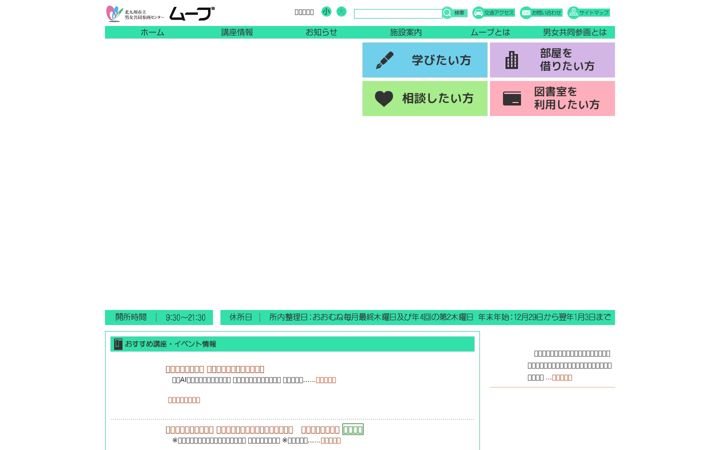The image size is (720, 450).
Task: Click the 開所時間 9:30~21:30 banner
Action: [x=159, y=317]
